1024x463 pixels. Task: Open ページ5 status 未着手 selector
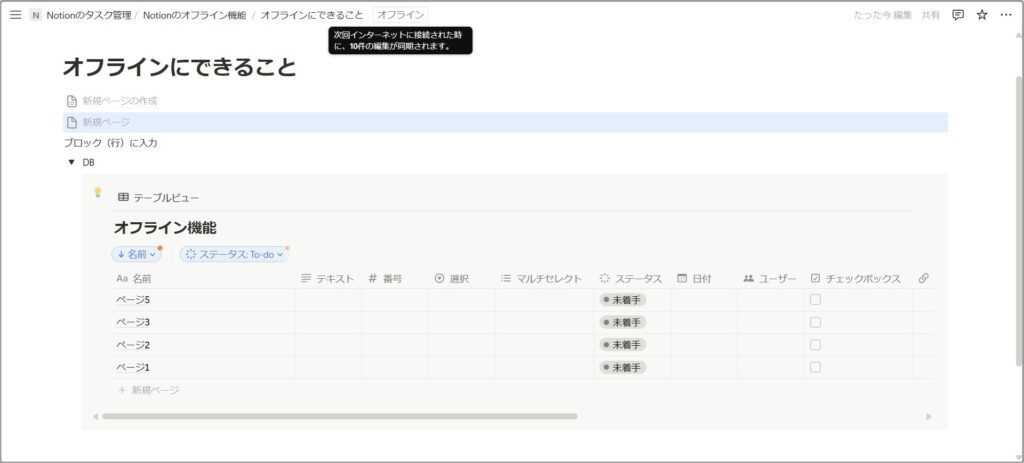click(623, 300)
